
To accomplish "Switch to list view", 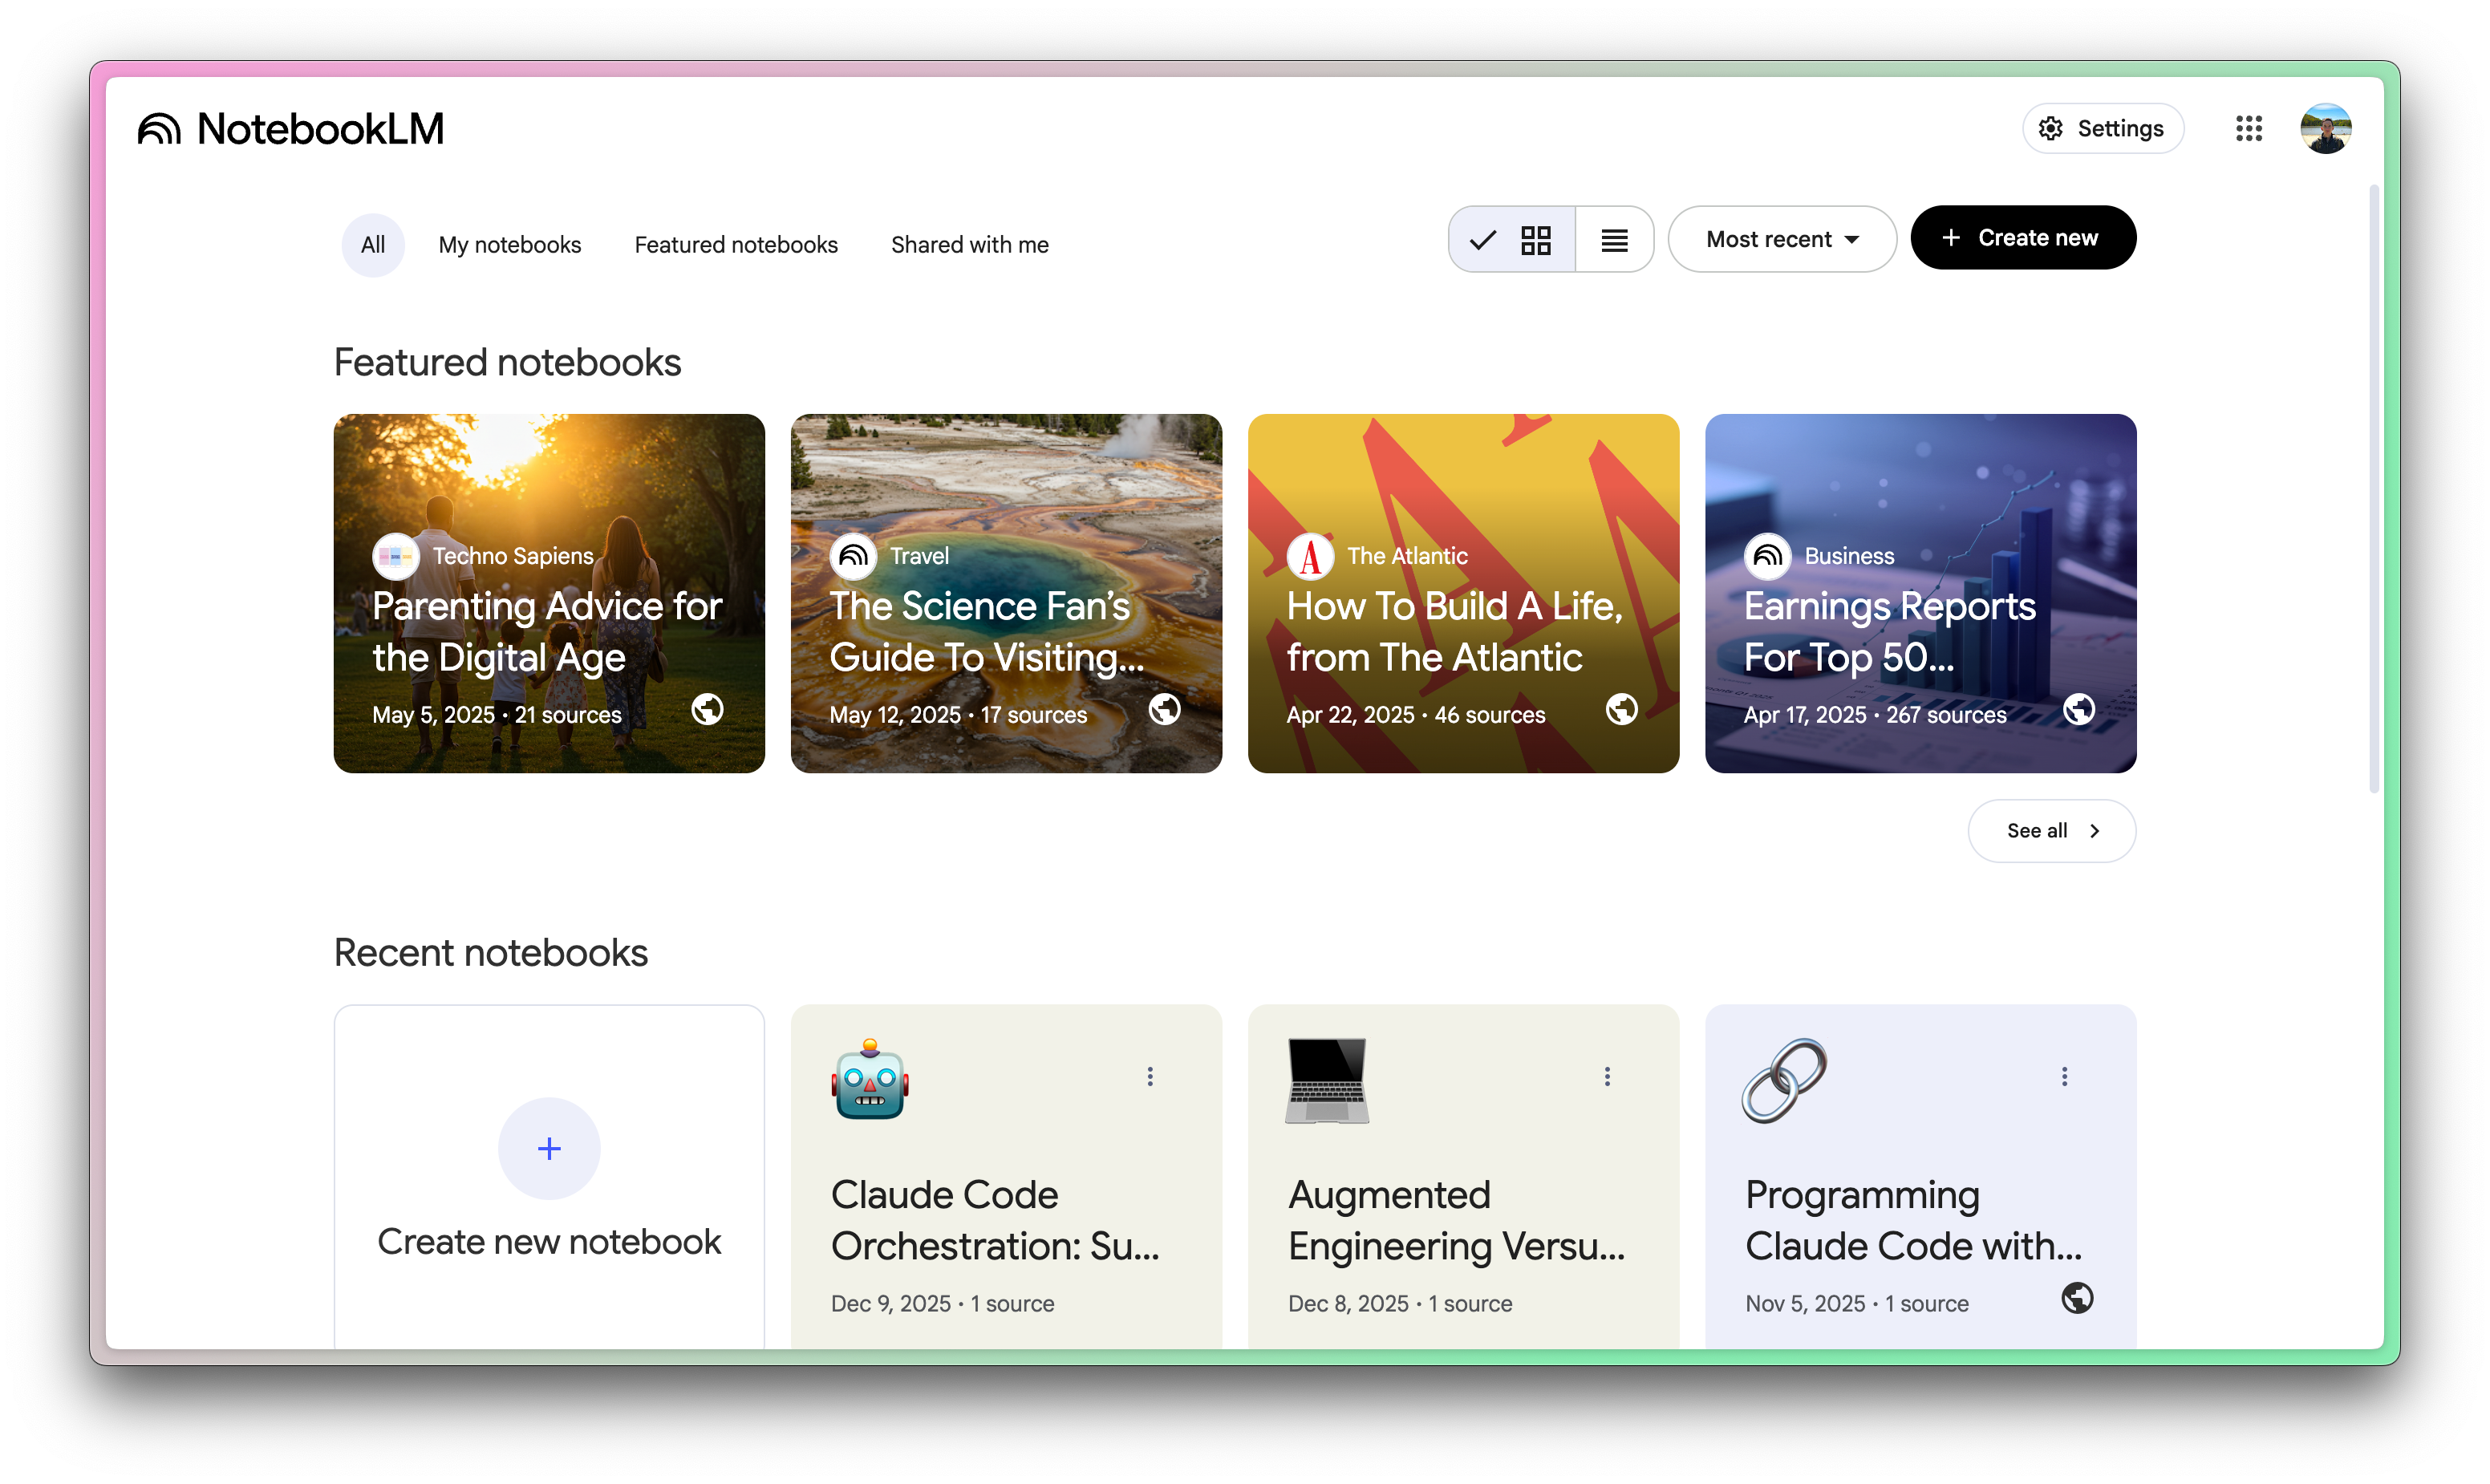I will click(x=1614, y=240).
